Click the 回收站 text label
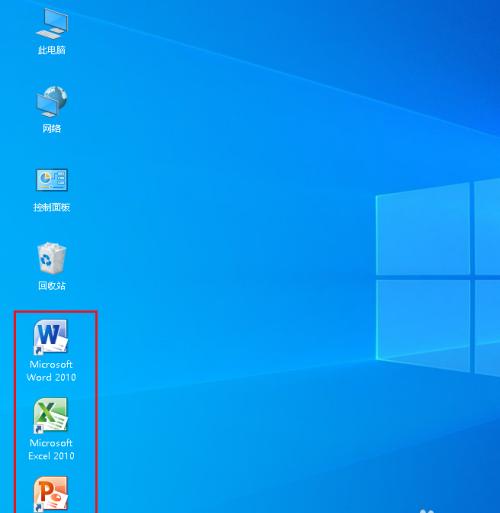The height and width of the screenshot is (513, 500). (51, 286)
